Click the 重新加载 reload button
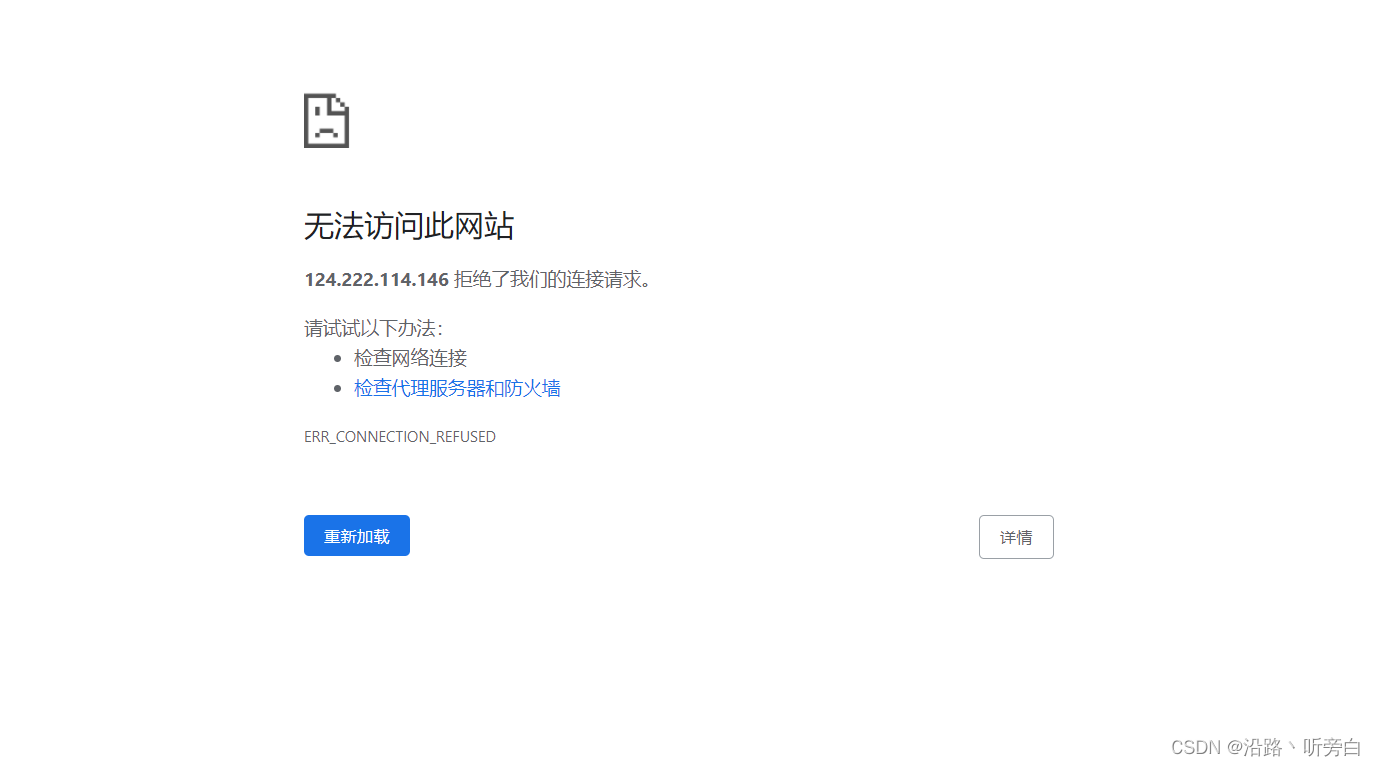This screenshot has width=1375, height=766. [x=356, y=535]
